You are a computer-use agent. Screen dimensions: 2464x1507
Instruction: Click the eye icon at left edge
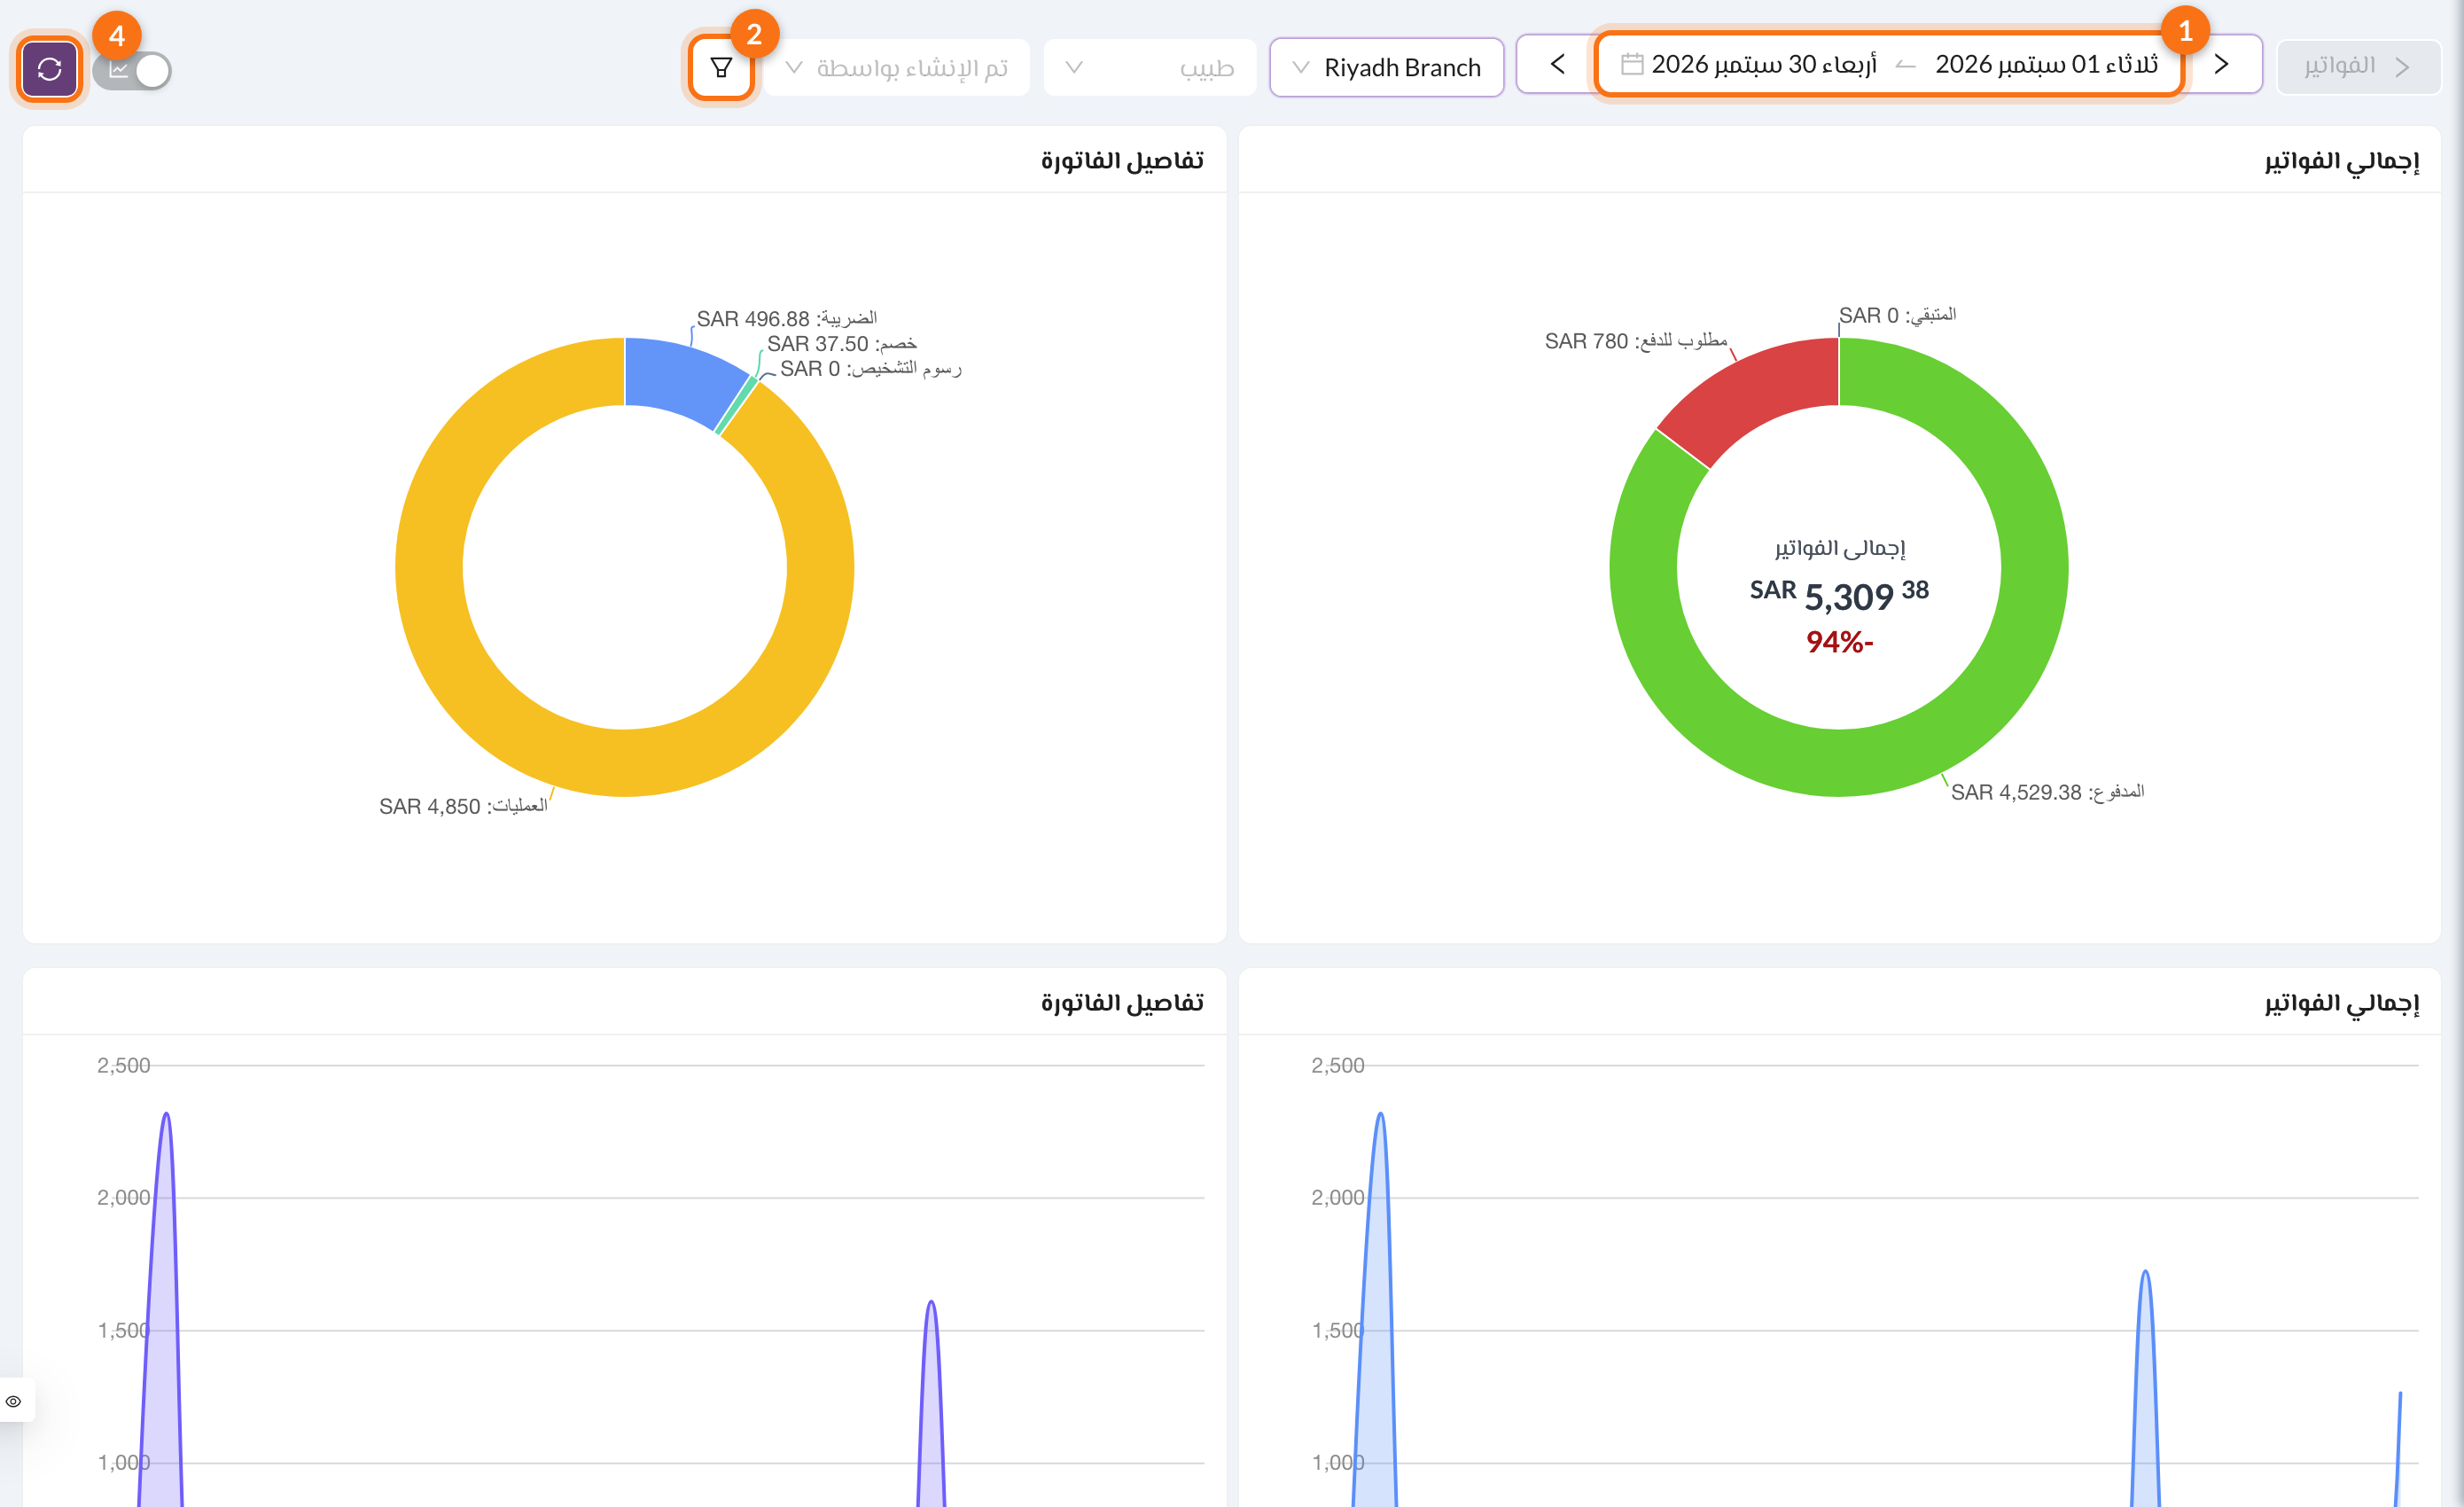pyautogui.click(x=14, y=1400)
